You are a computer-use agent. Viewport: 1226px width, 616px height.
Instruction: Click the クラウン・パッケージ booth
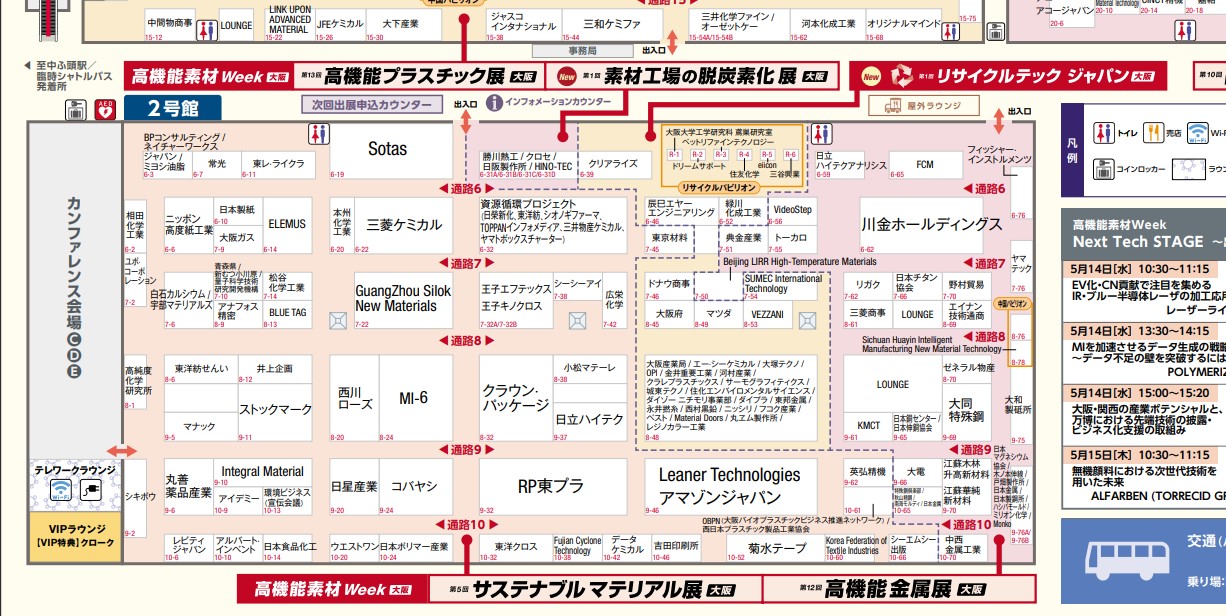[515, 398]
